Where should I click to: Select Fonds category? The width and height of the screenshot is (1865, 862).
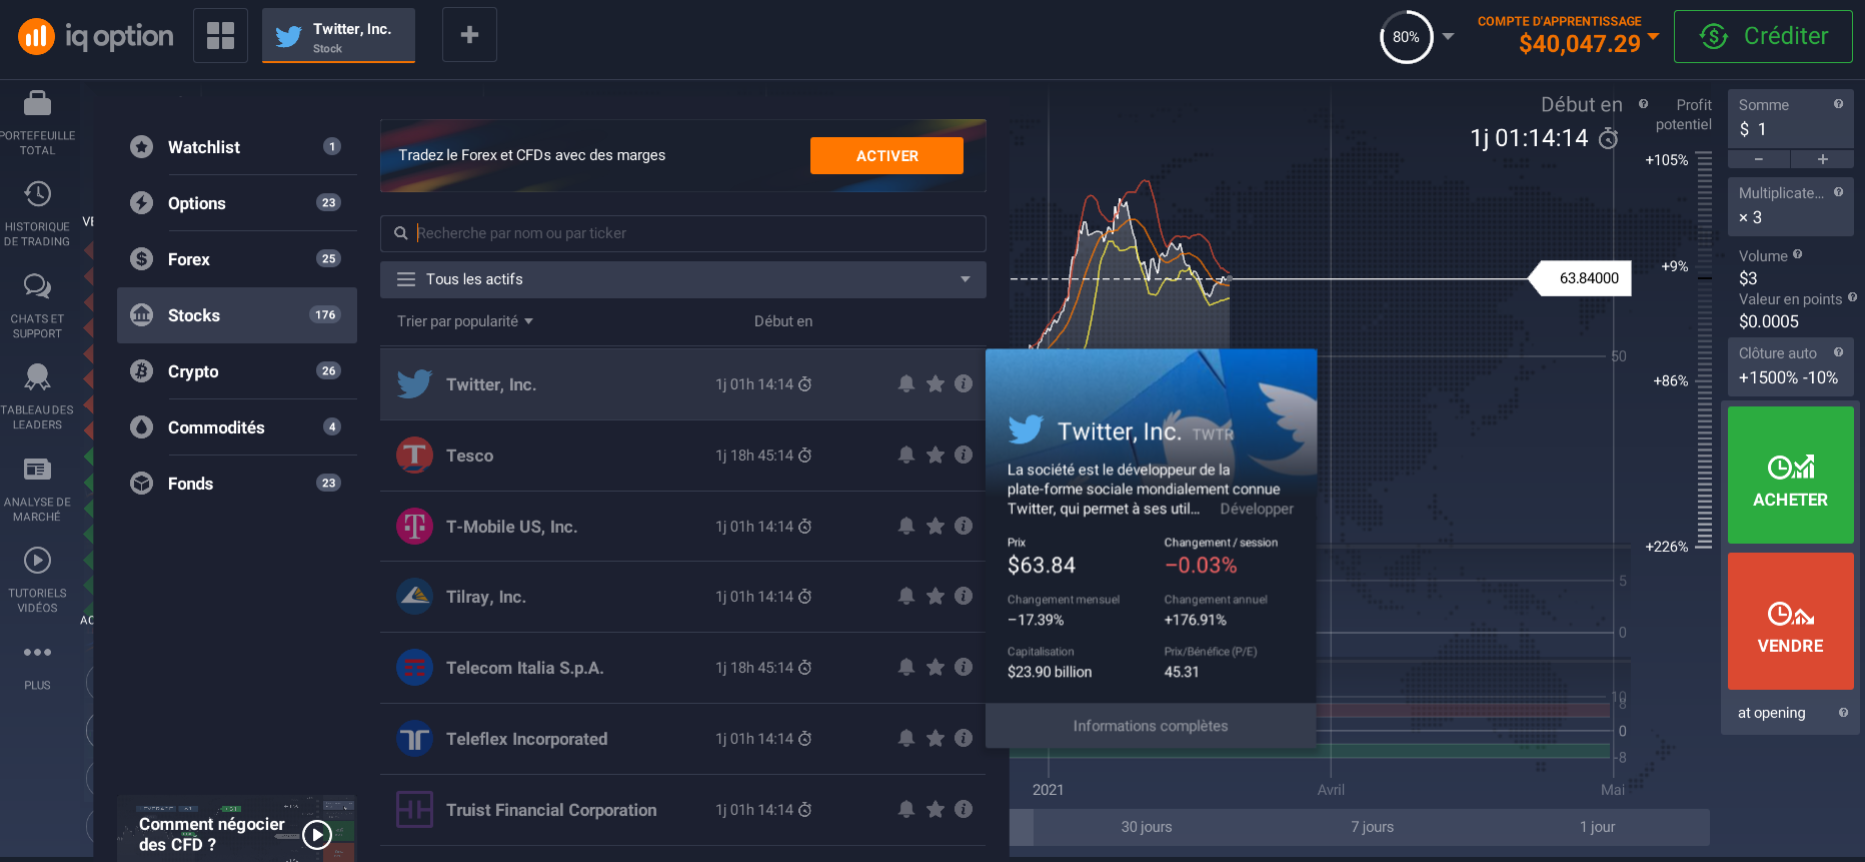click(x=237, y=483)
